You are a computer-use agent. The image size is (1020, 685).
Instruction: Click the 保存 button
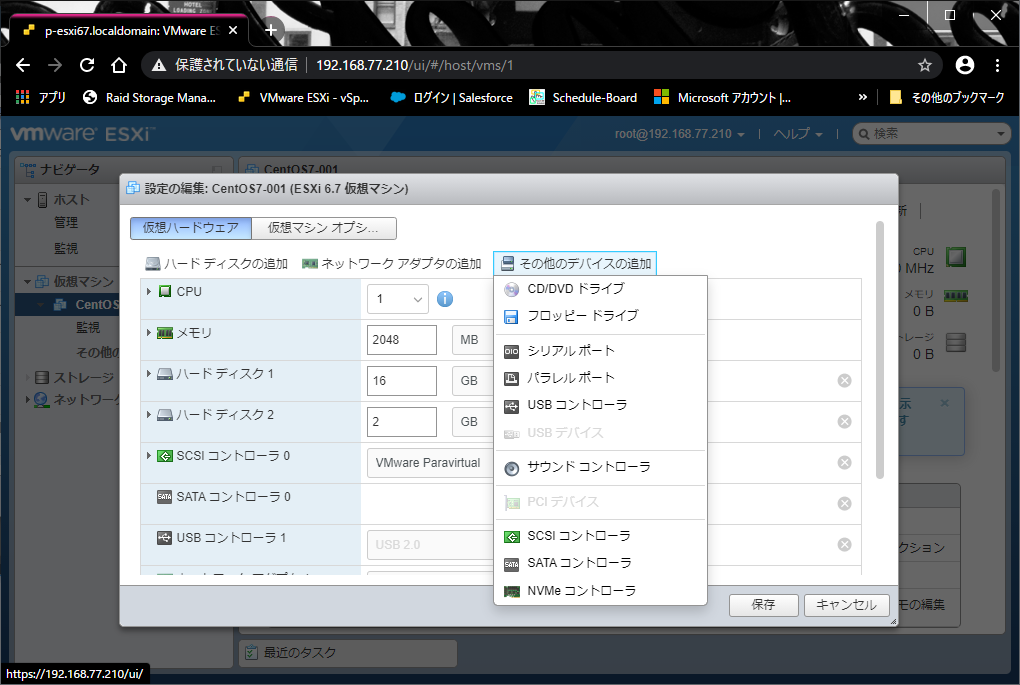[764, 605]
